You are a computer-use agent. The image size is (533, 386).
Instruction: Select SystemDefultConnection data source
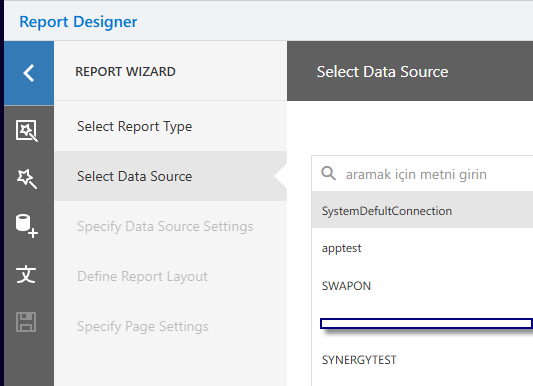(422, 211)
